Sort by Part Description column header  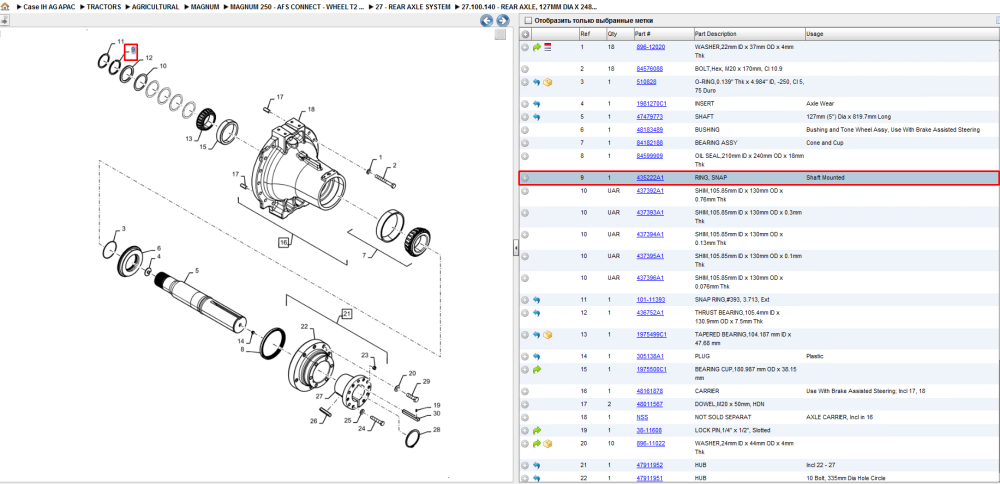715,34
